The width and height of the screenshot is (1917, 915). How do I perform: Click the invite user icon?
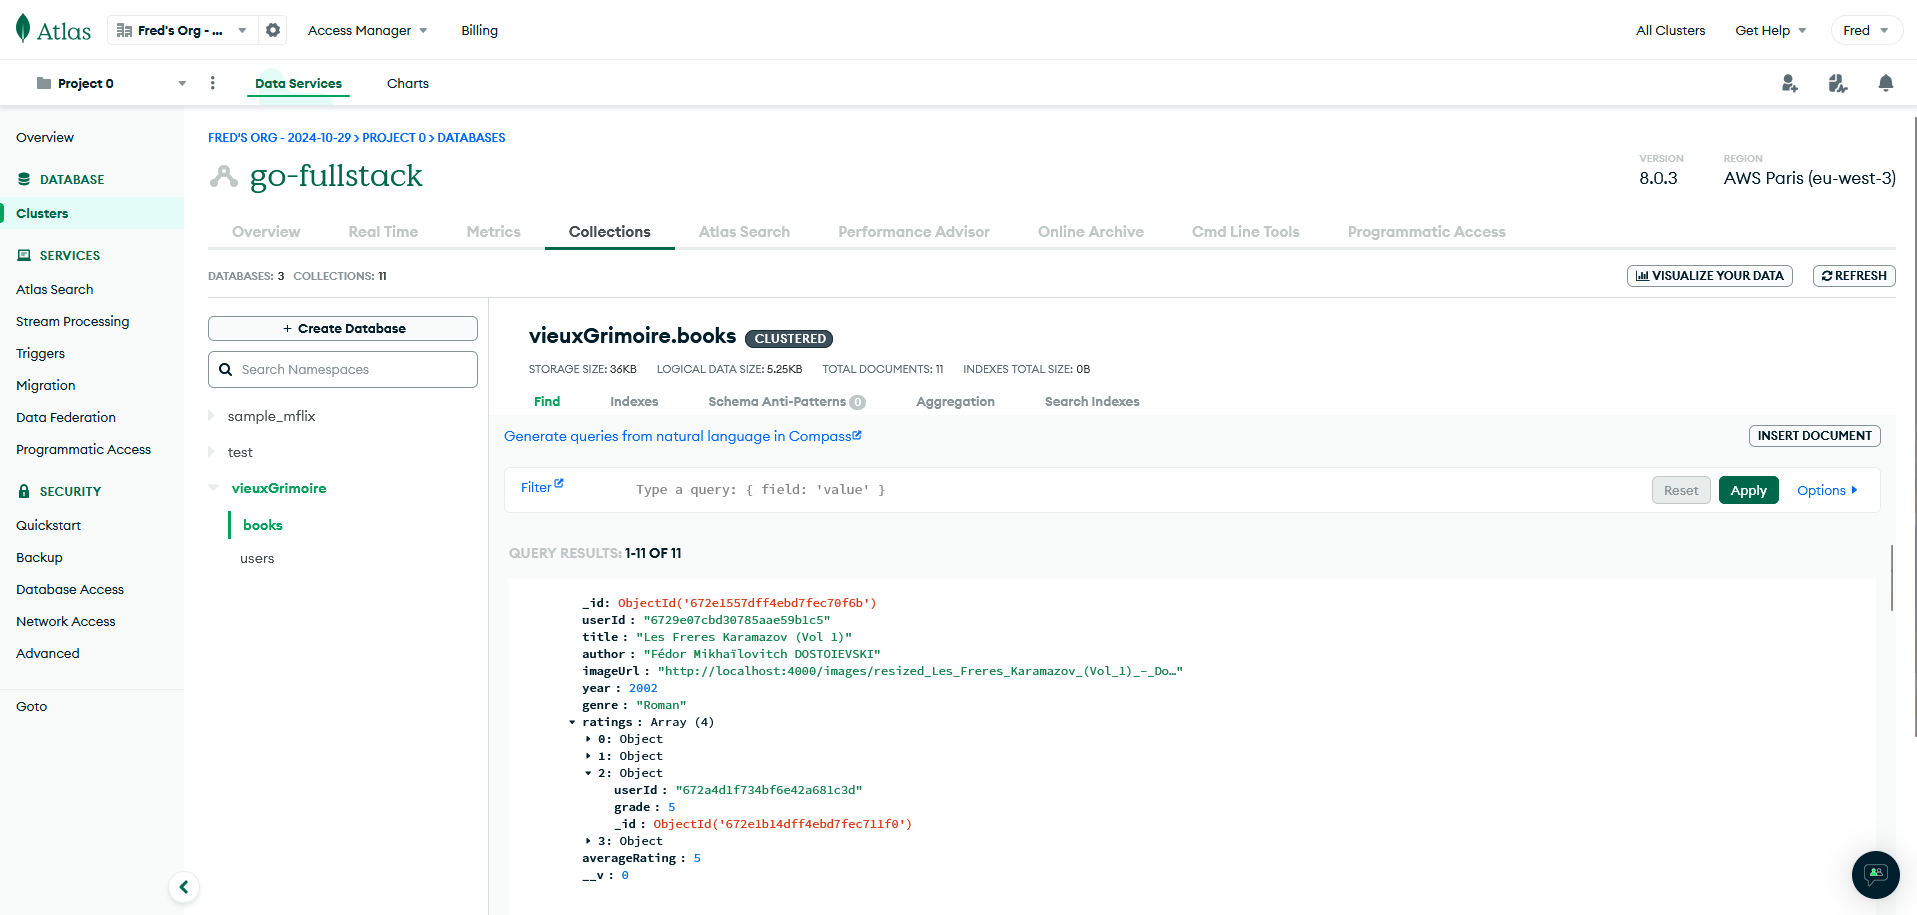[1789, 84]
